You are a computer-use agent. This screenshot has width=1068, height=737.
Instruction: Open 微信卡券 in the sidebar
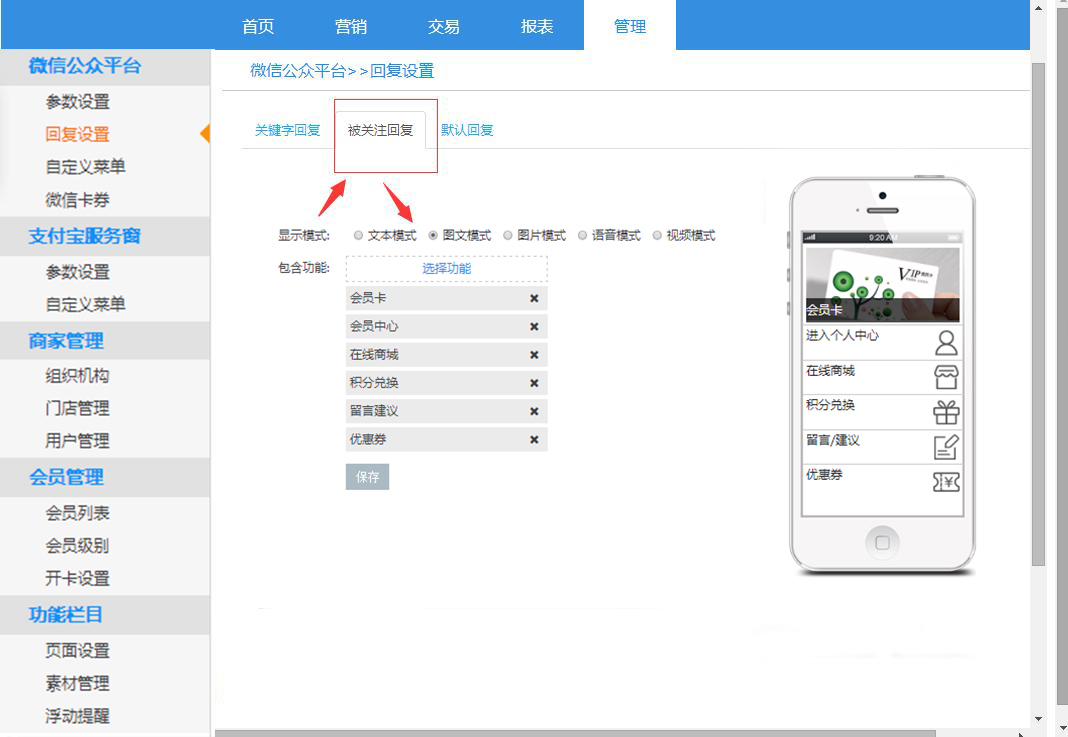[x=78, y=200]
